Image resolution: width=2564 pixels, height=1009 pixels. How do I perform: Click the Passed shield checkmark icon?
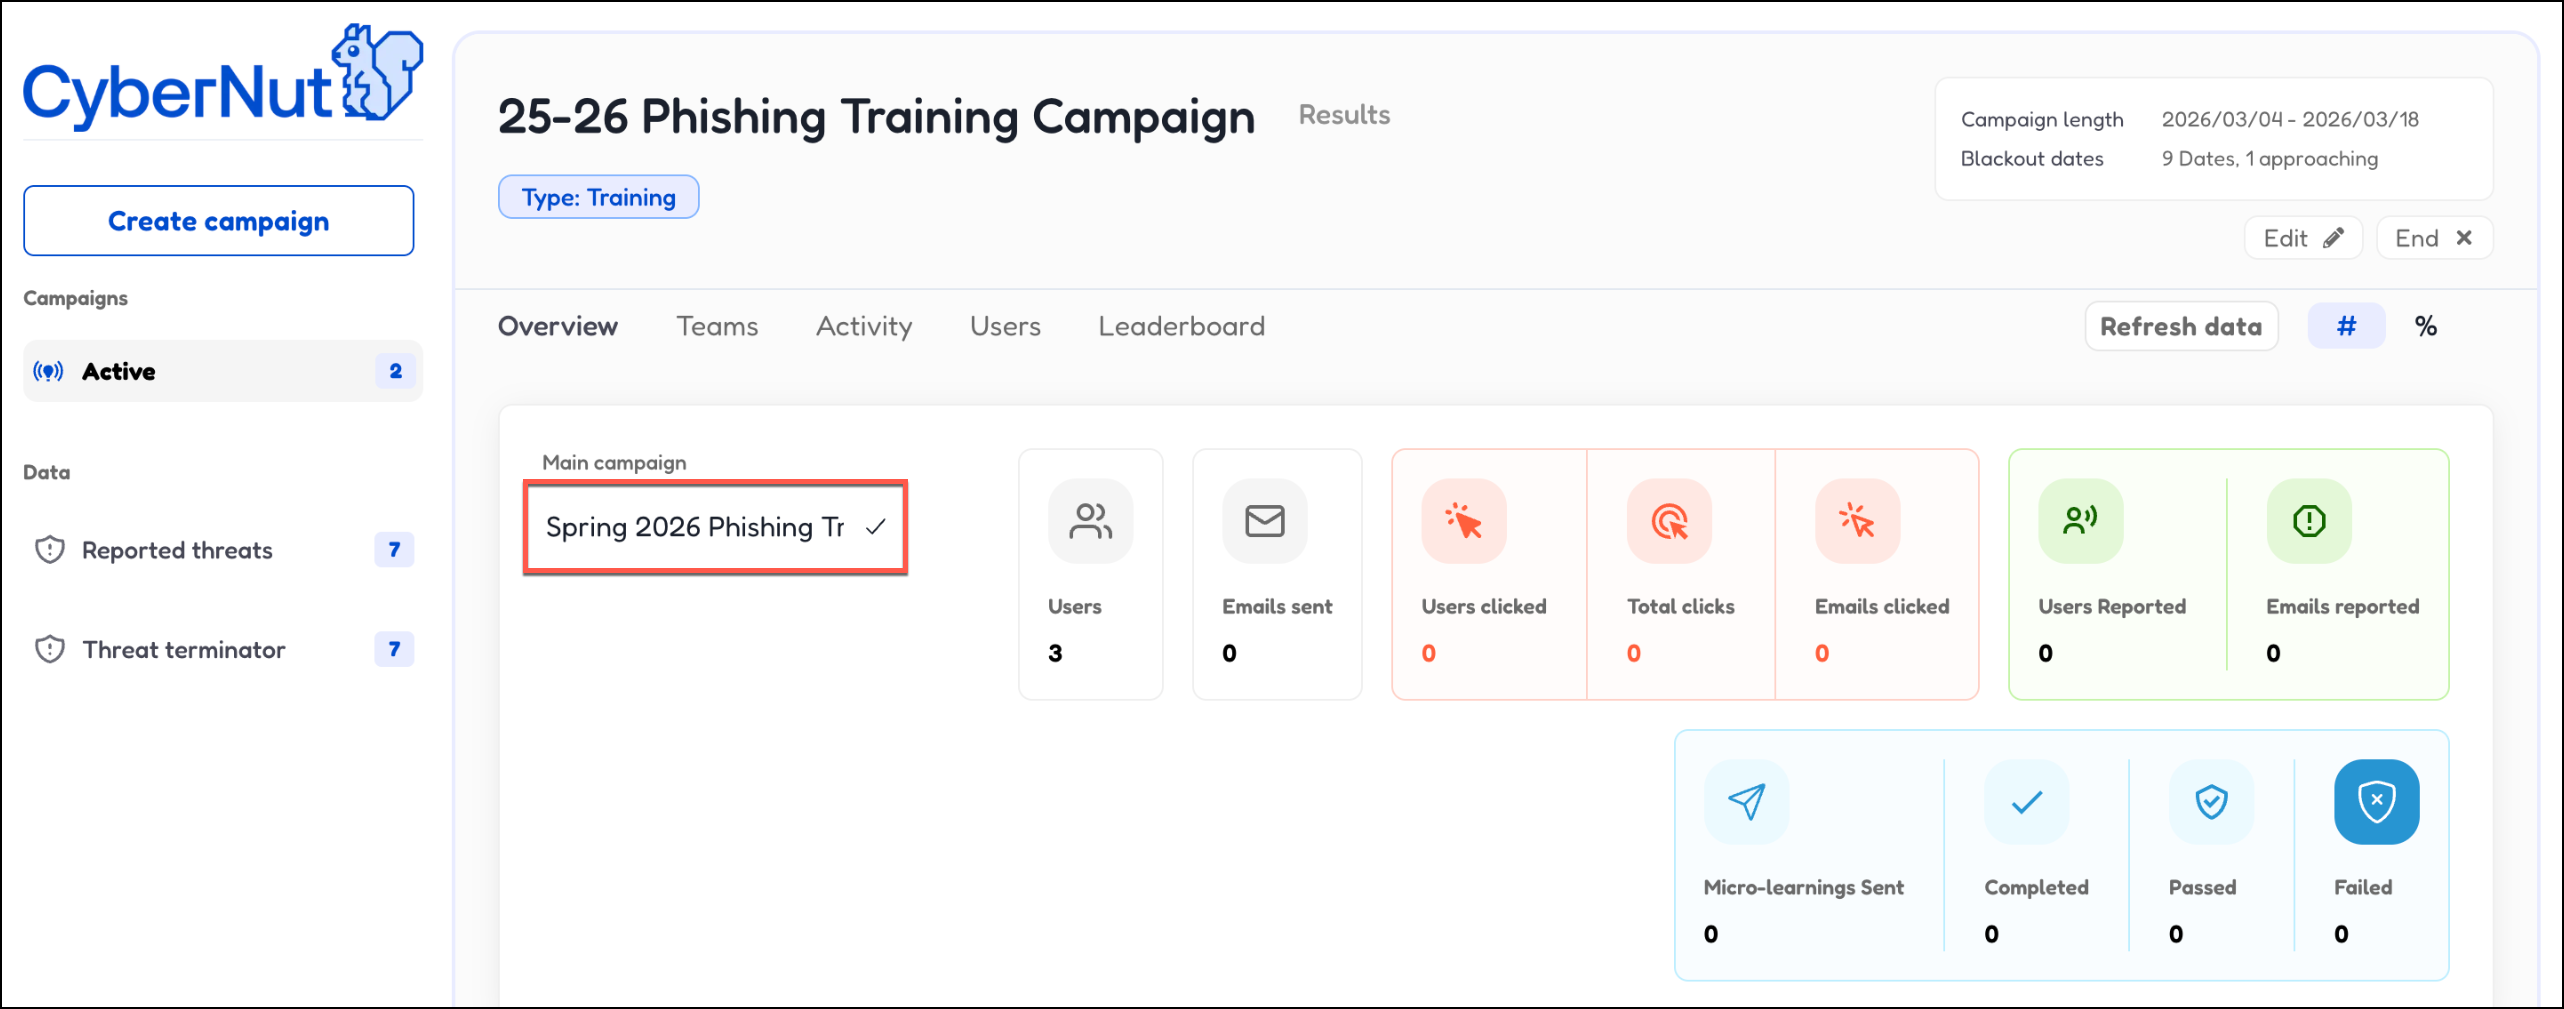(x=2211, y=802)
